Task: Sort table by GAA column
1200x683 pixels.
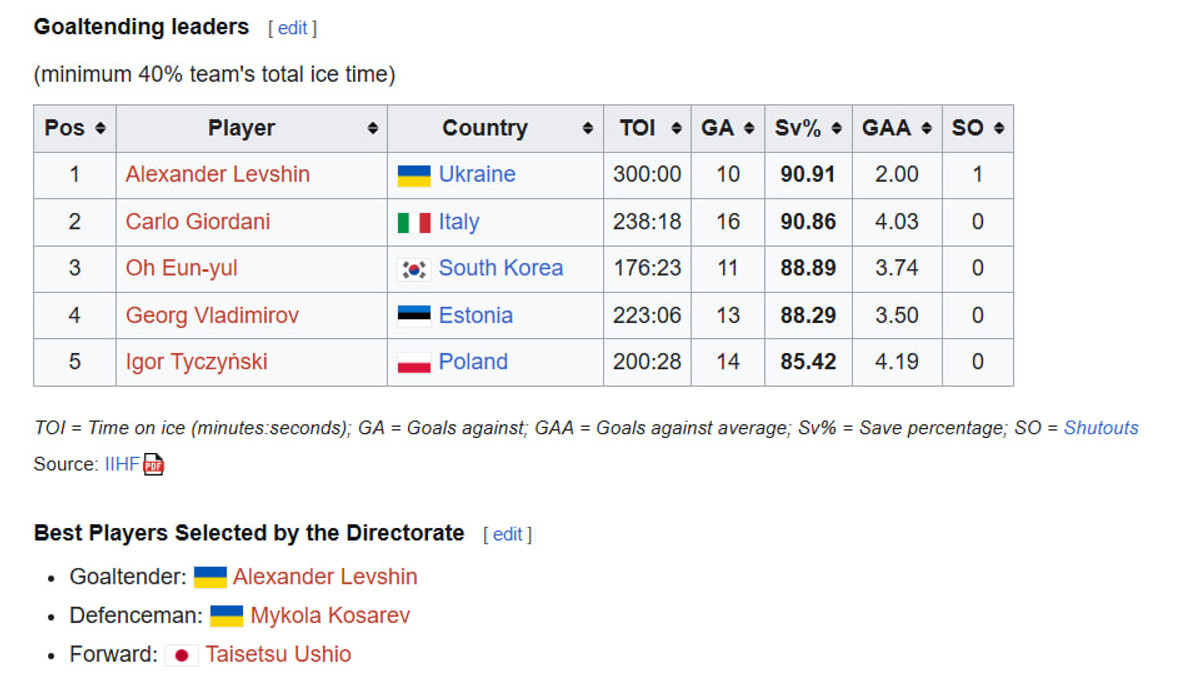Action: click(926, 128)
